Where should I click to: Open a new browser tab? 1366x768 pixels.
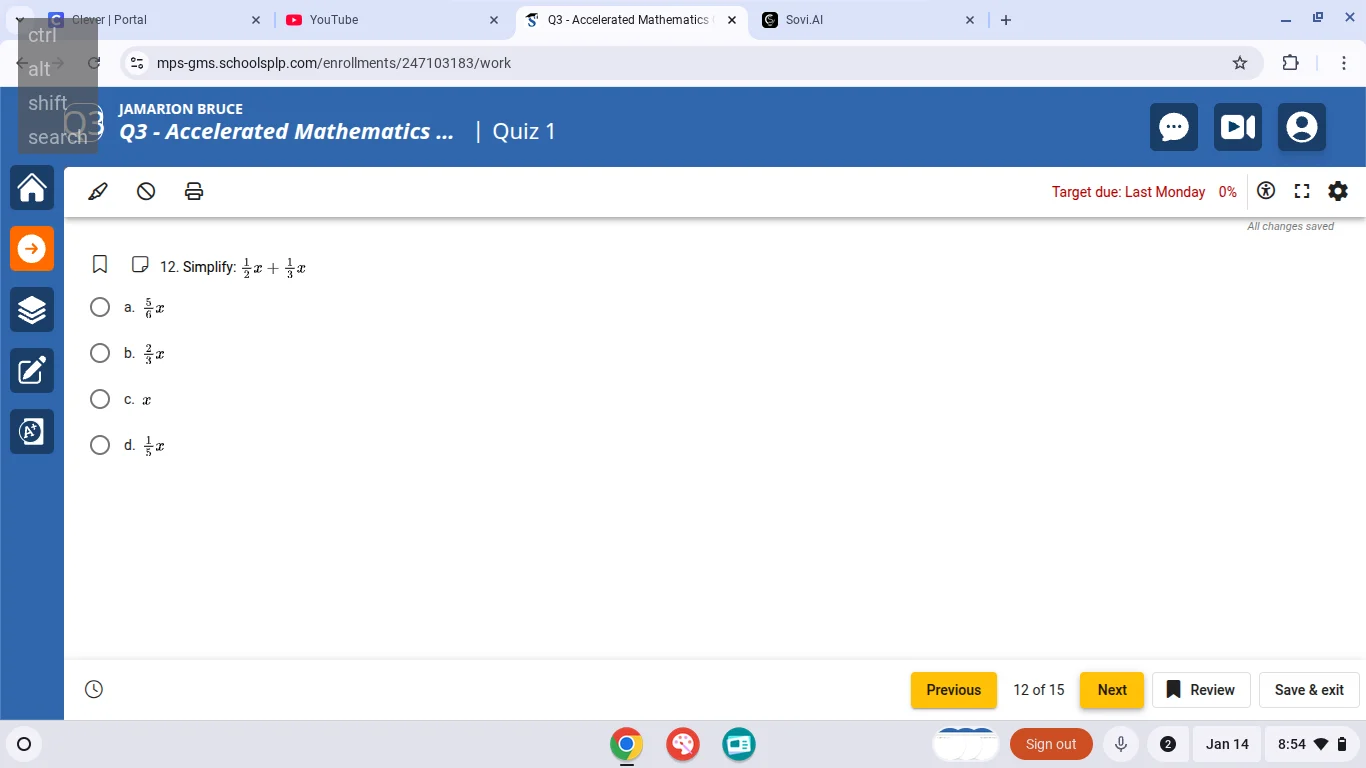pos(1006,20)
